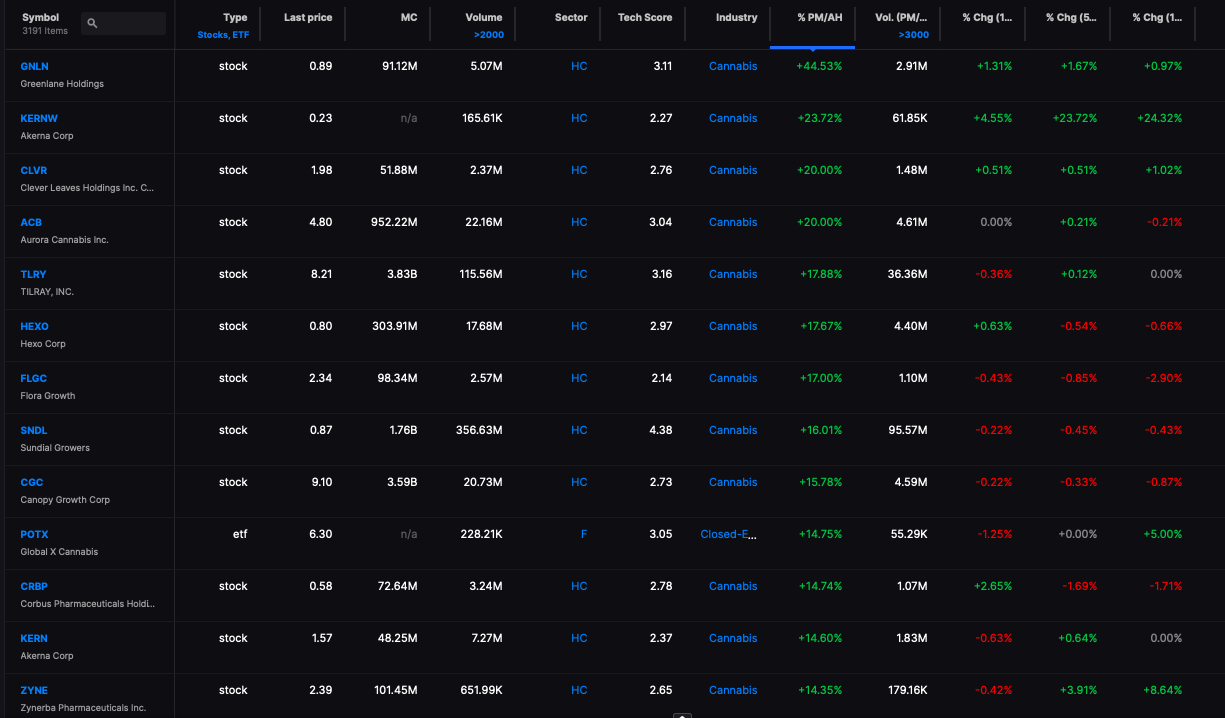Screen dimensions: 1225x718
Task: Click the Cannabis industry link in TLRY row
Action: pos(733,274)
